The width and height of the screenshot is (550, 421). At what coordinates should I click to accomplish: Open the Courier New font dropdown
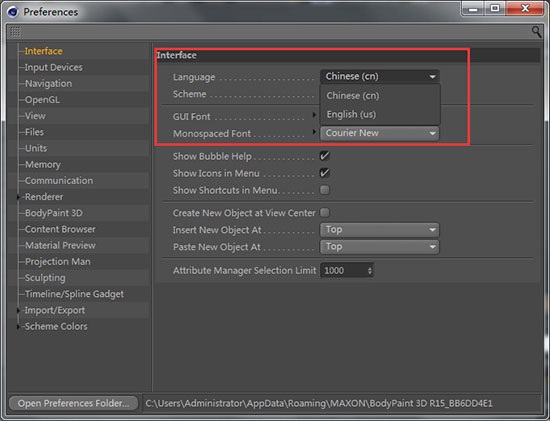click(380, 133)
